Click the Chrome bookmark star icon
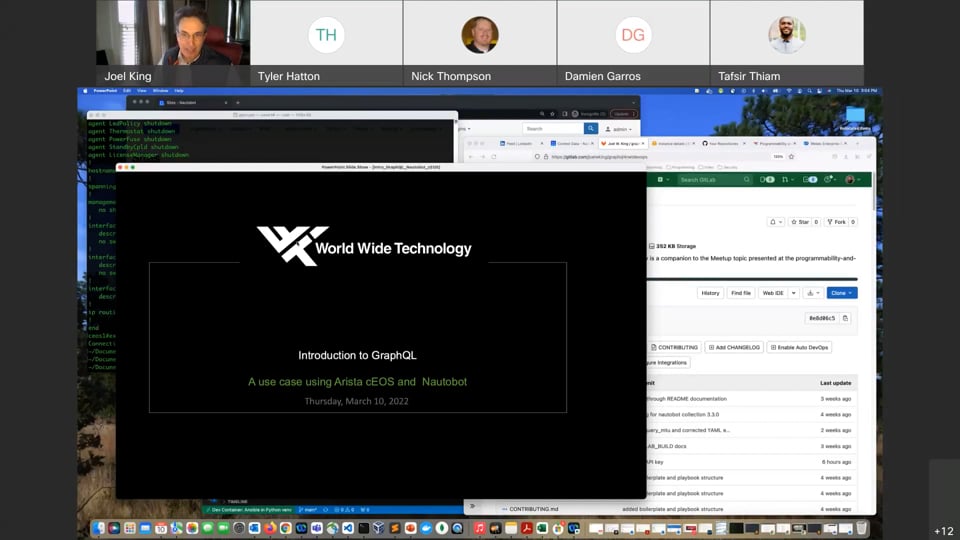Image resolution: width=960 pixels, height=540 pixels. (552, 114)
